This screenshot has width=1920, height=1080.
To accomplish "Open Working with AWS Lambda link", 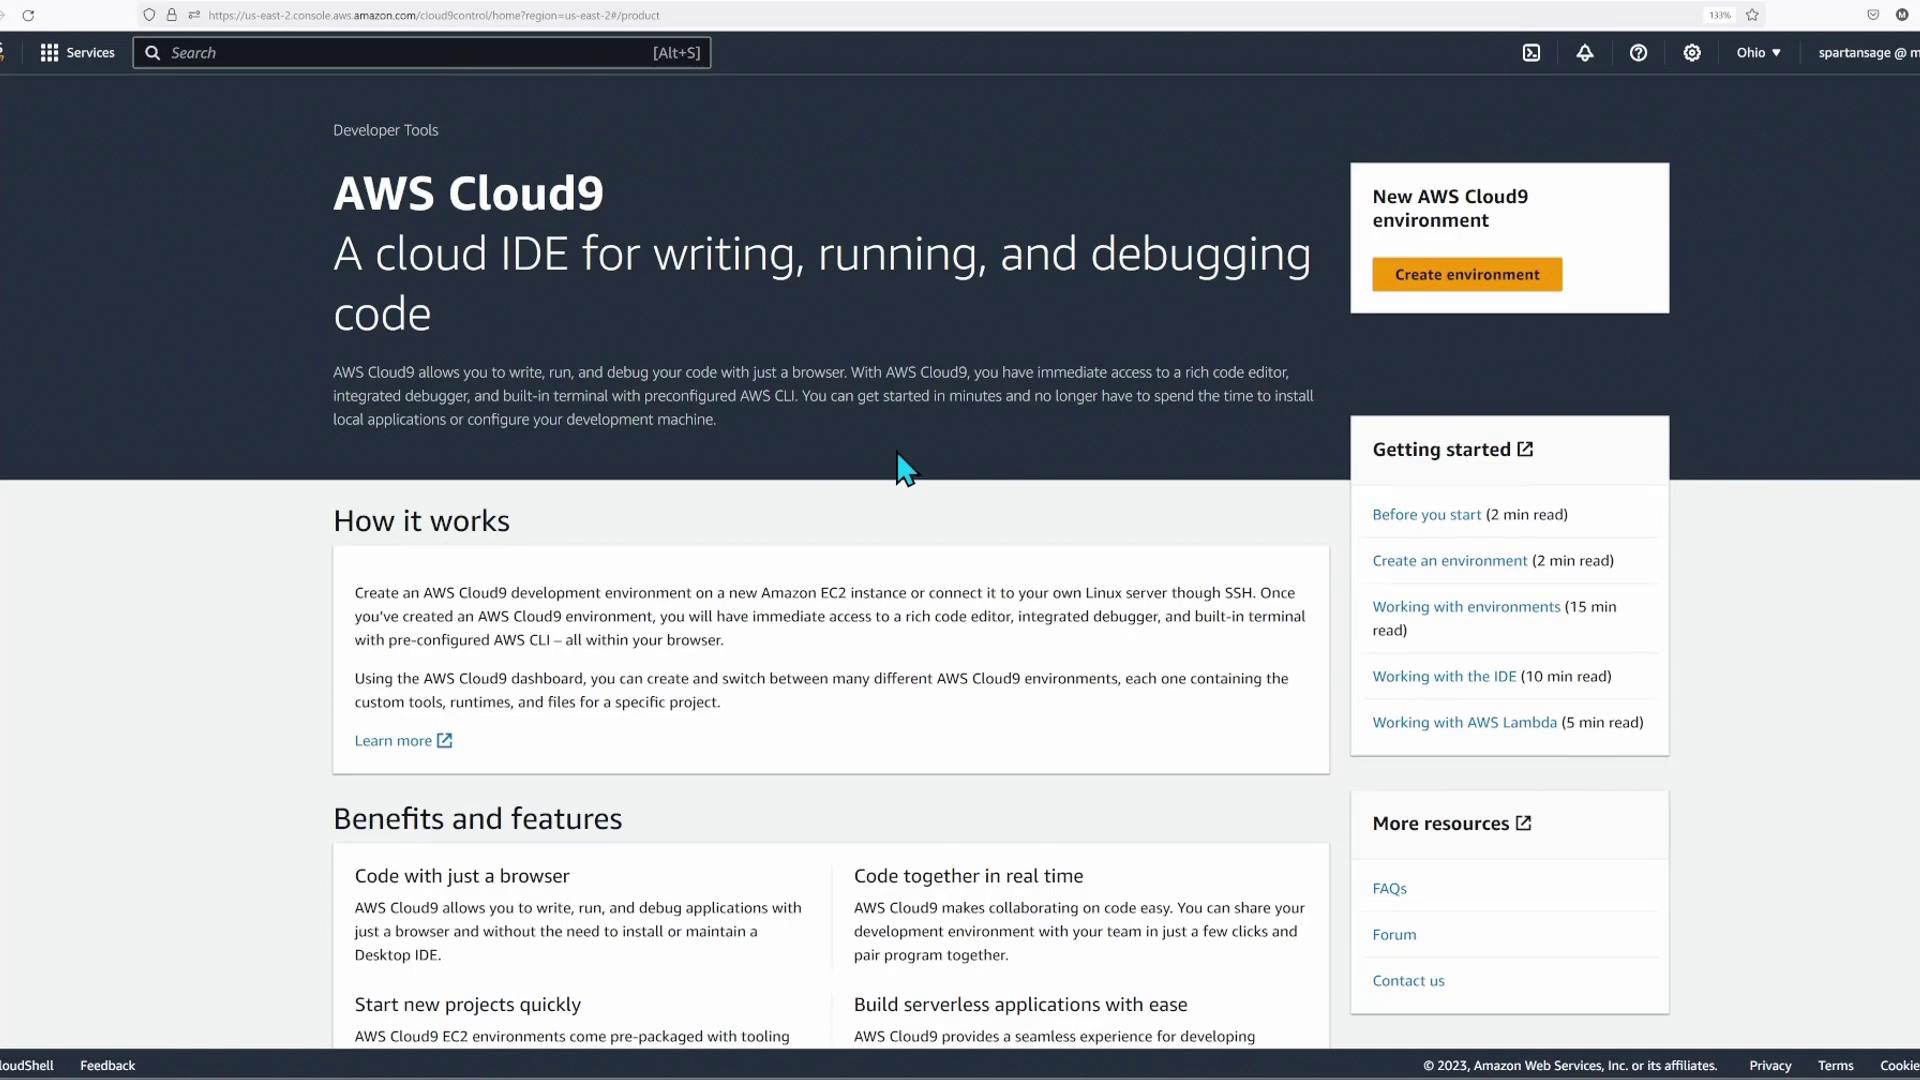I will coord(1464,723).
